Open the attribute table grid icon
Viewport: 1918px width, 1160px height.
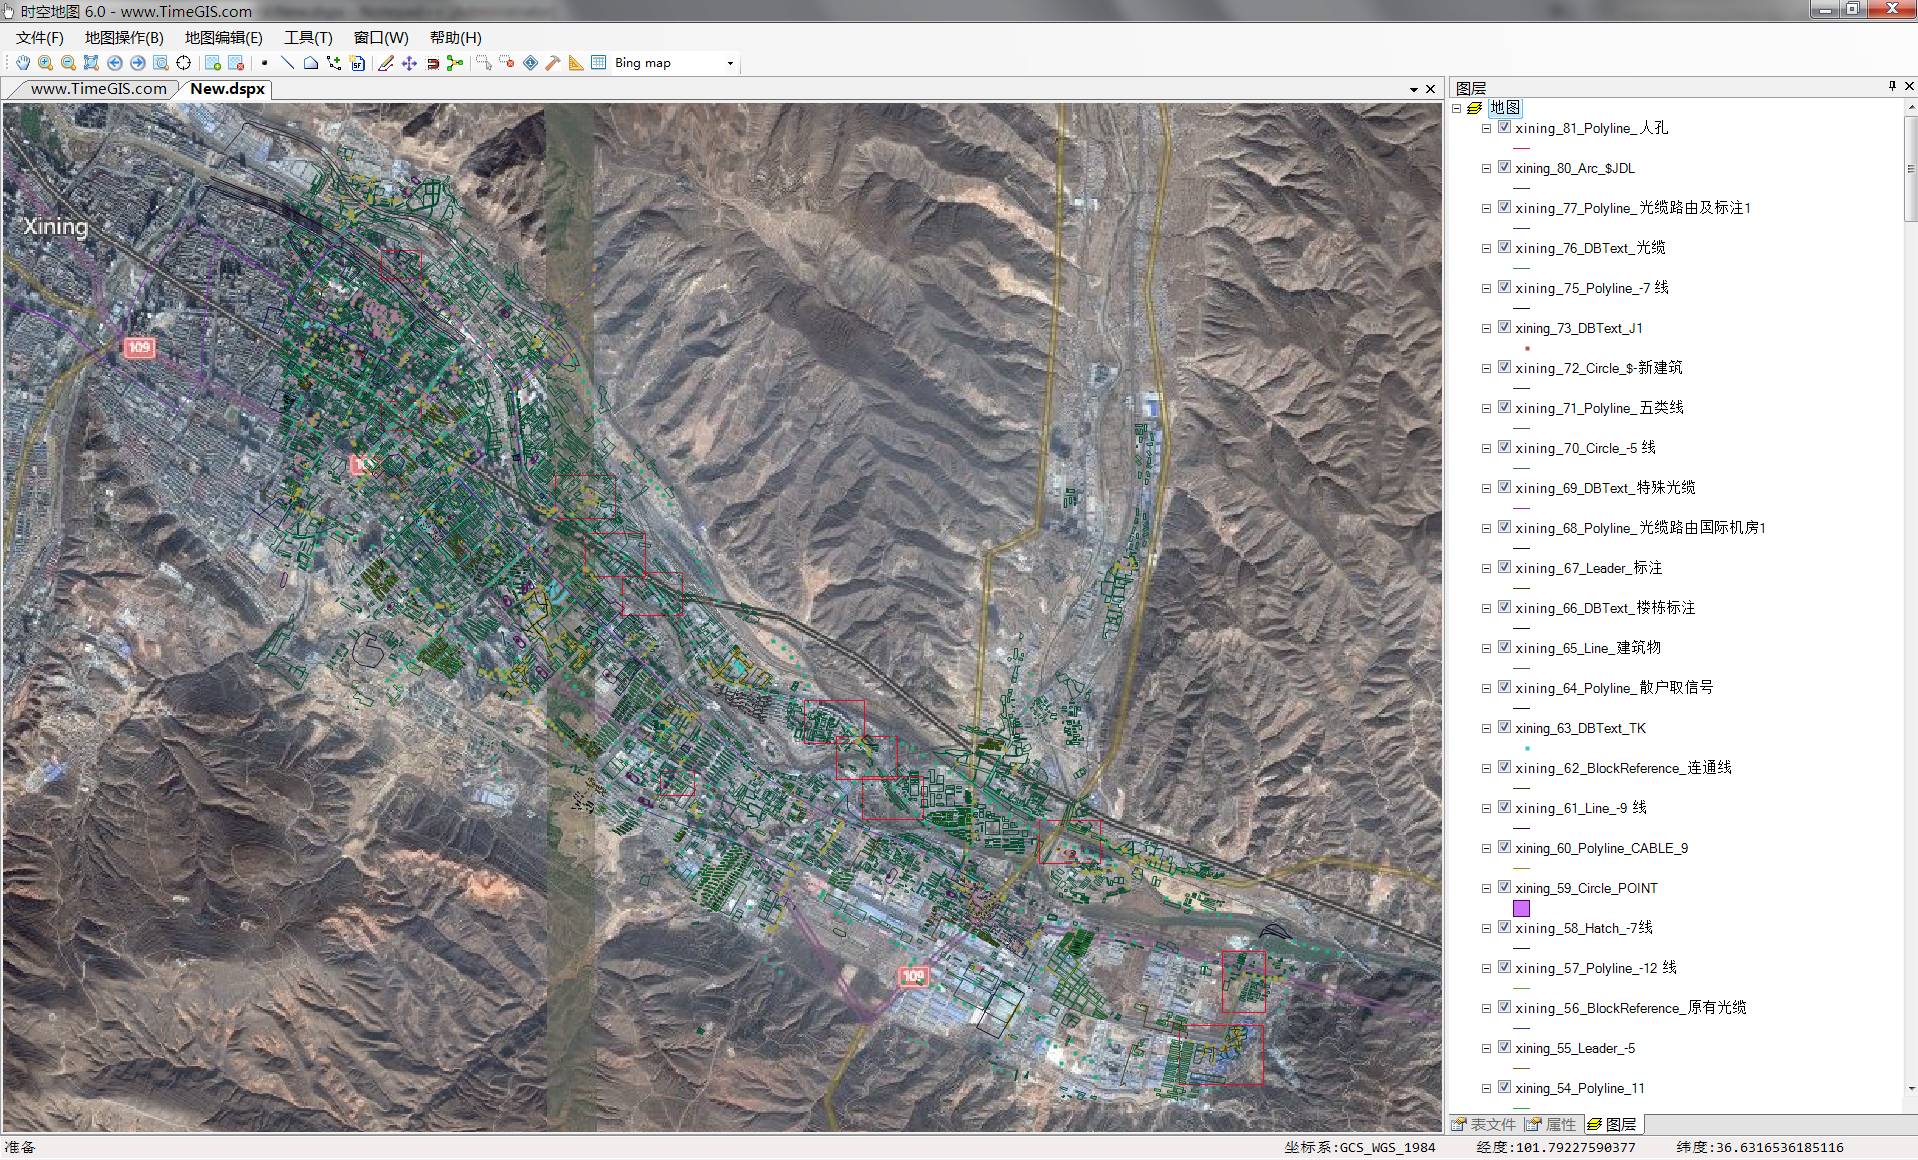tap(599, 63)
